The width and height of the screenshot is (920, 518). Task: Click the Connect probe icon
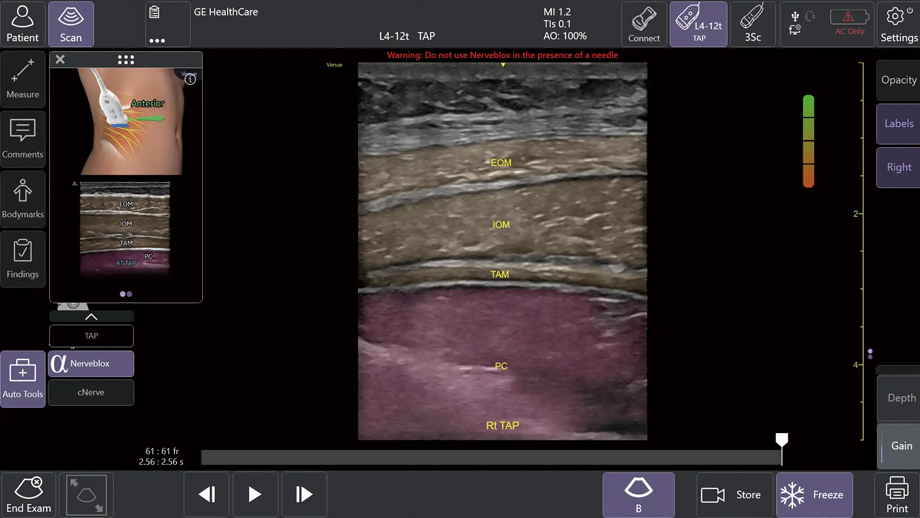point(644,24)
